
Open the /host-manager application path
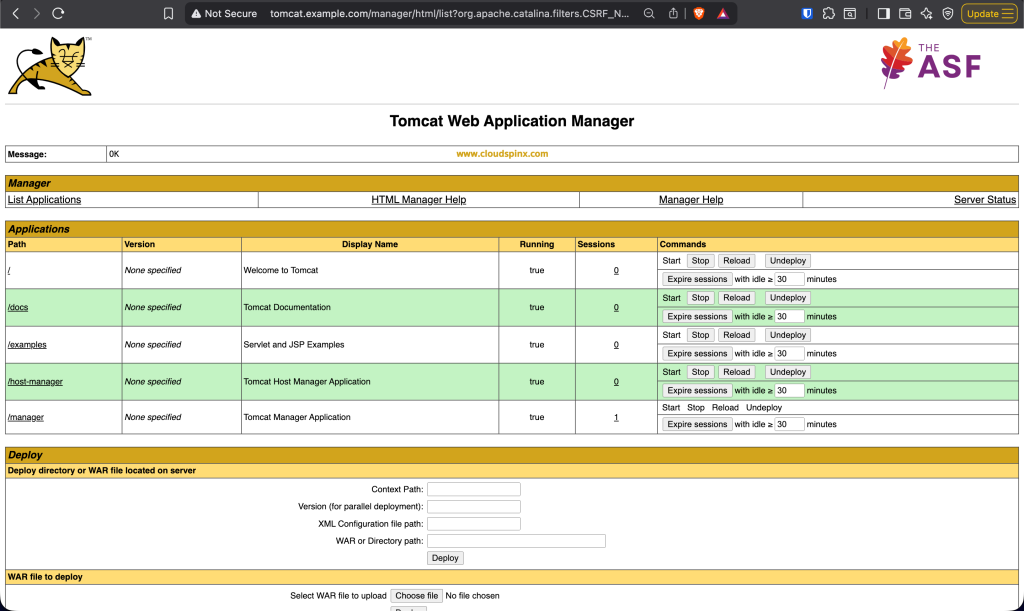[x=35, y=382]
